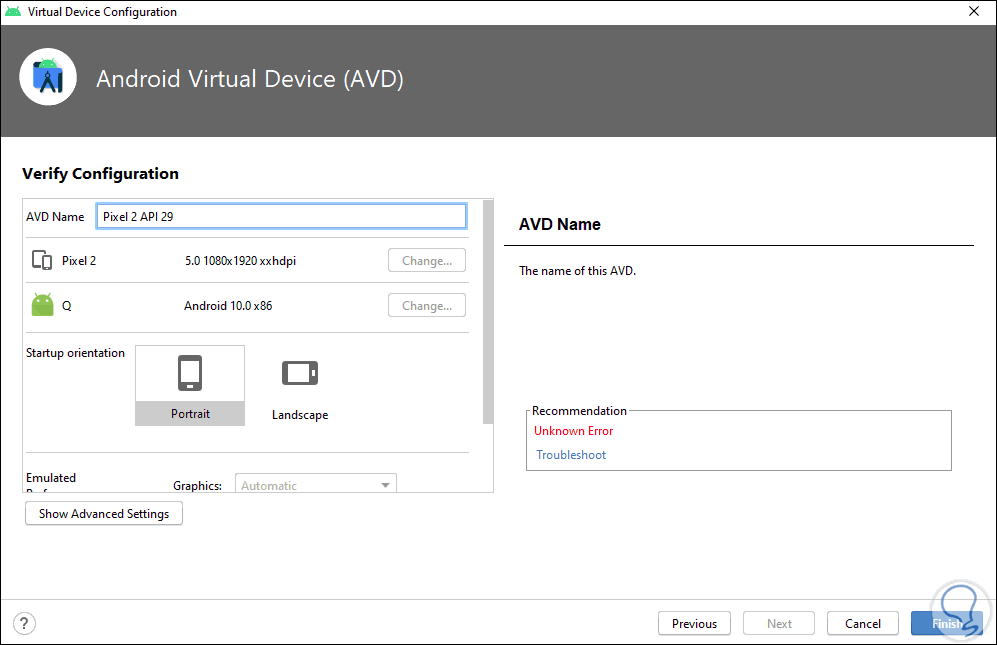Select the Portrait phone icon
Screen dimensions: 997x645
[x=189, y=371]
